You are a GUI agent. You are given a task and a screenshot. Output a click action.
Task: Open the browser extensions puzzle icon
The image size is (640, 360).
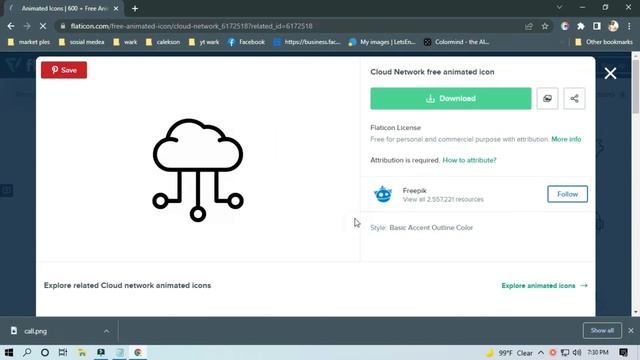[x=580, y=26]
